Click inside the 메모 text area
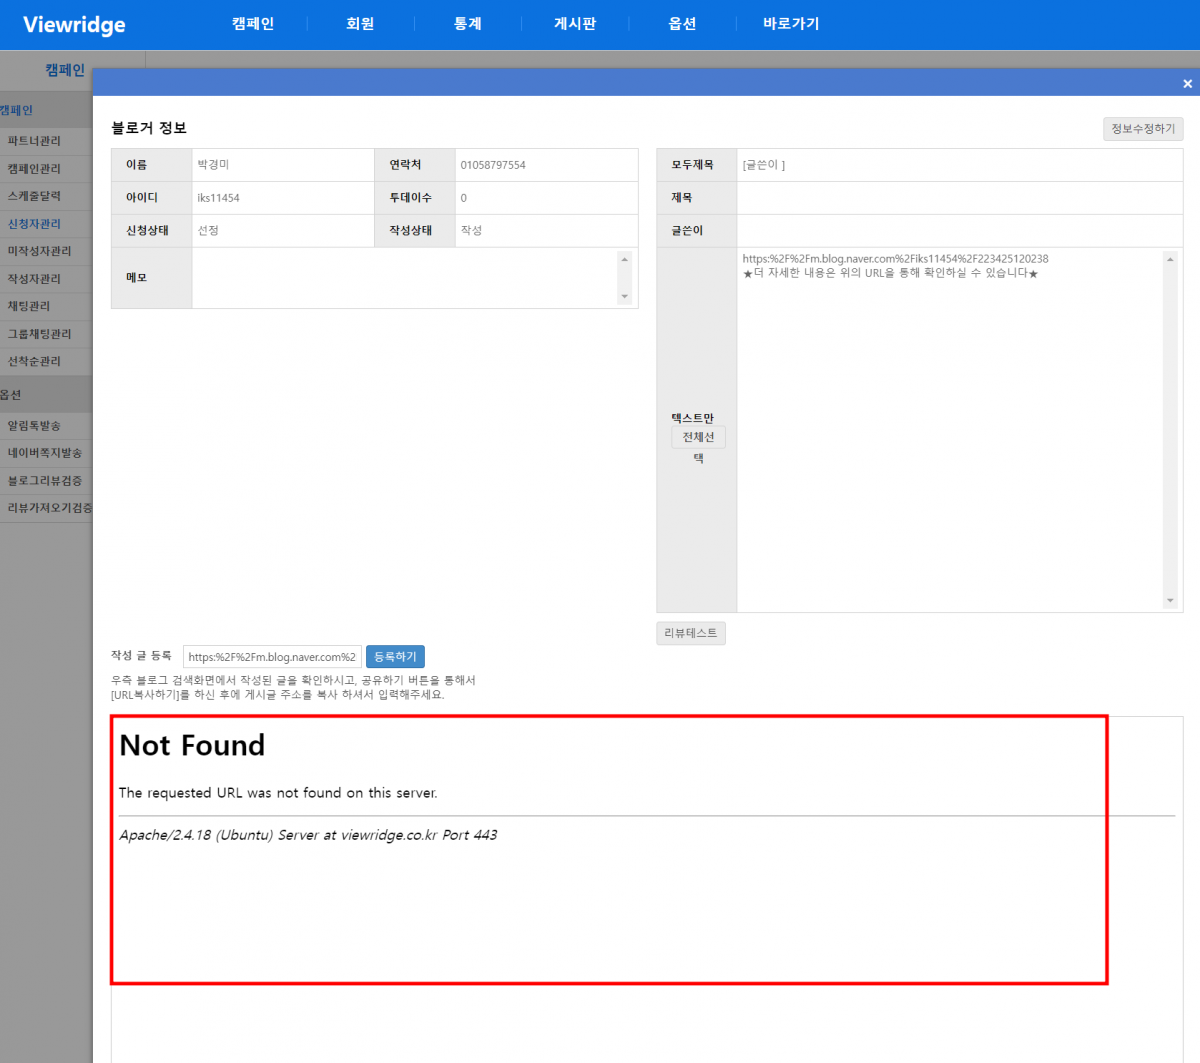 [405, 277]
